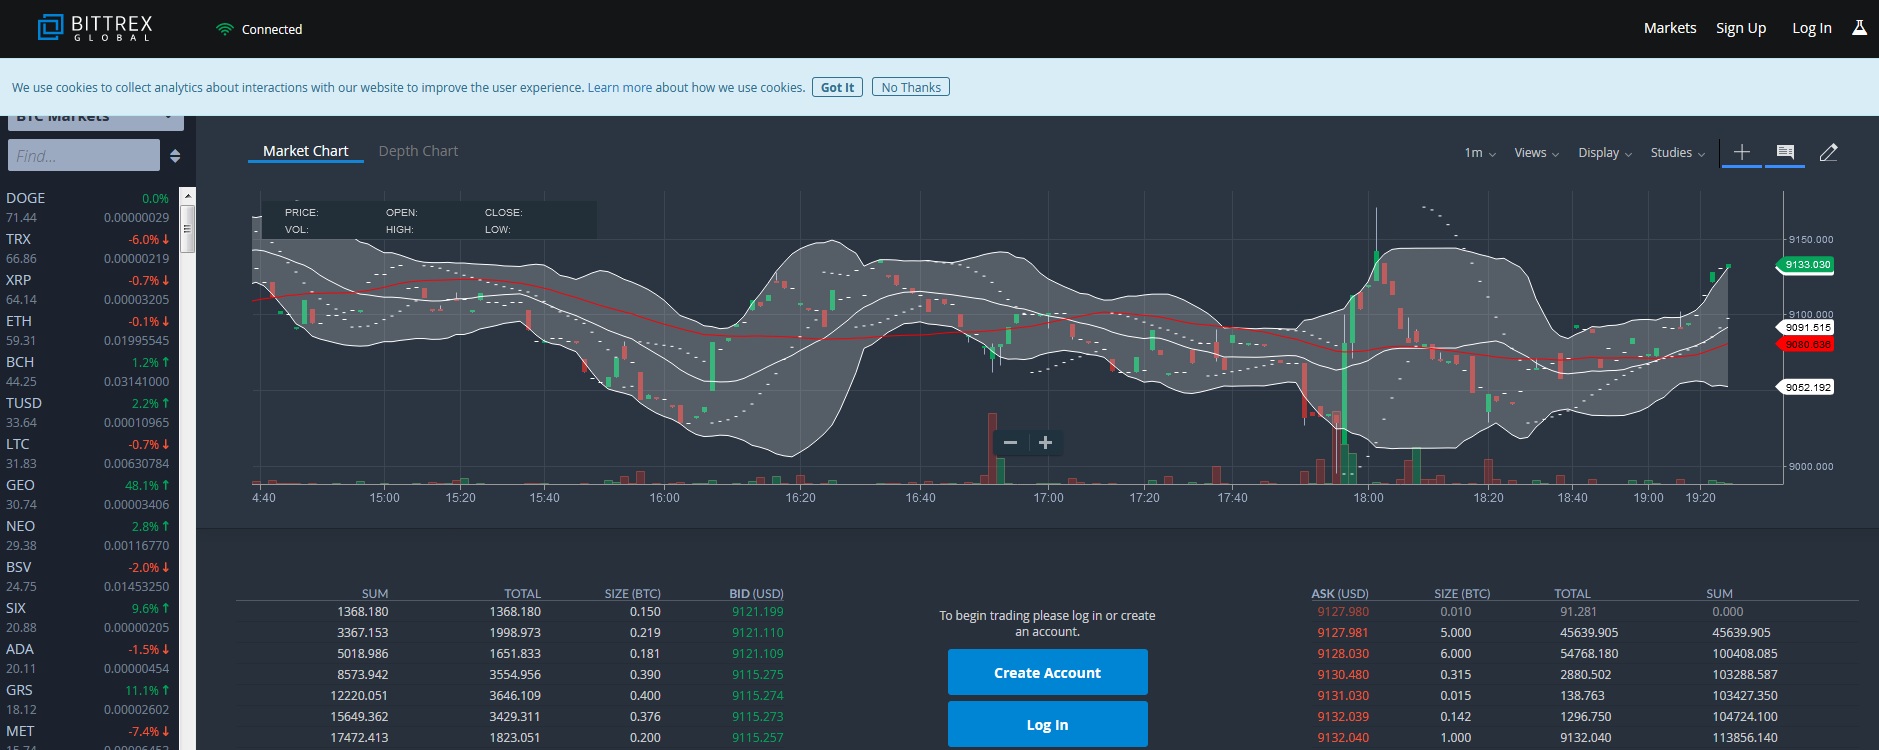Select the DOGE market row
The width and height of the screenshot is (1879, 750).
88,208
